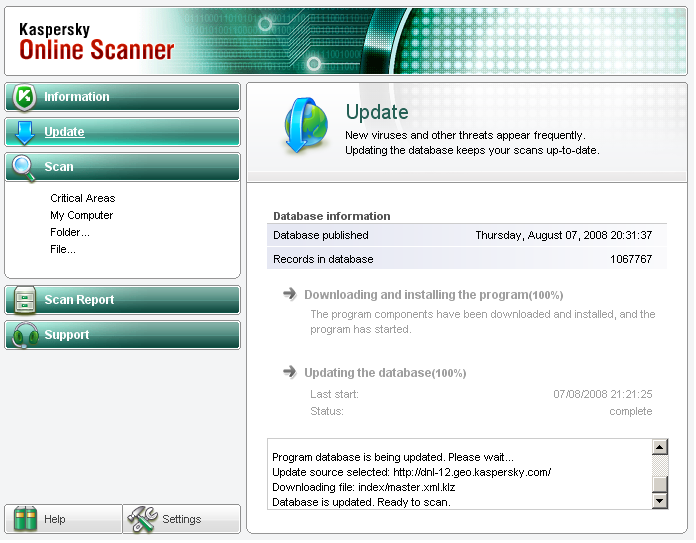The height and width of the screenshot is (543, 696).
Task: Click the 'Last start:' label
Action: point(335,395)
